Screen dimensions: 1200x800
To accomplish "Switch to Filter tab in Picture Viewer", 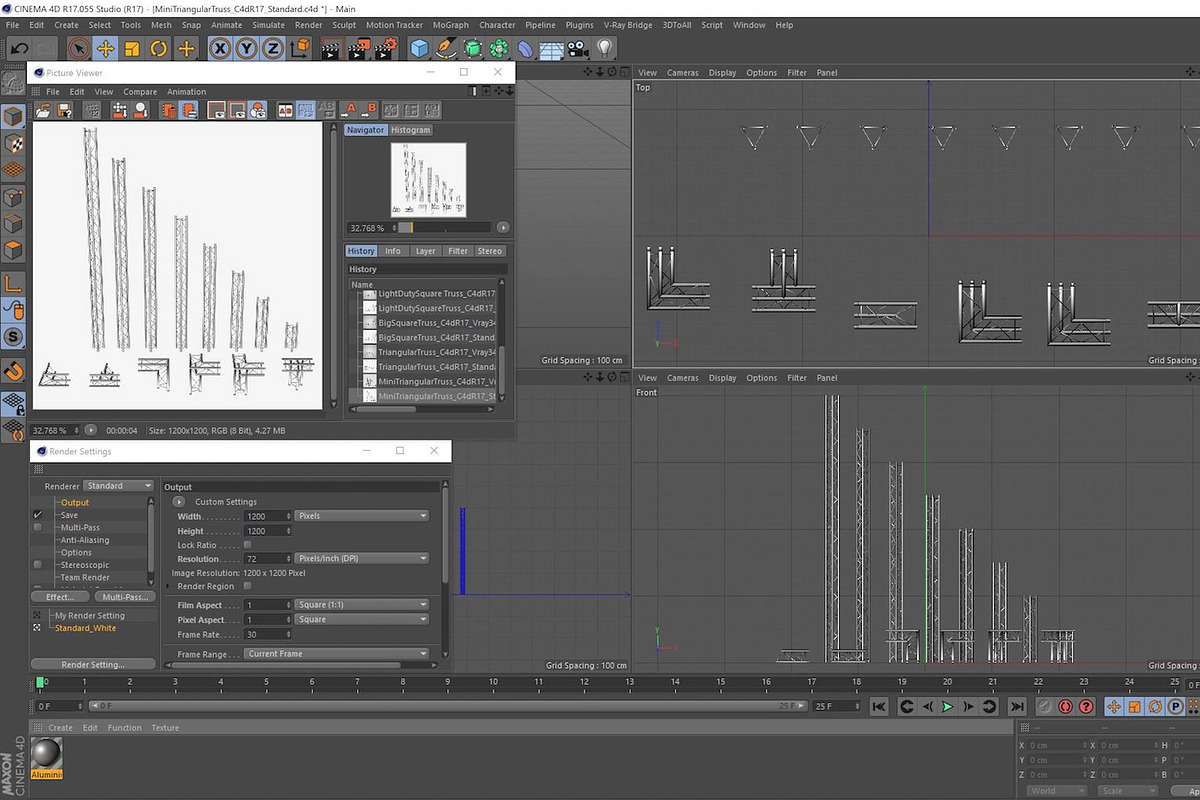I will [x=458, y=251].
